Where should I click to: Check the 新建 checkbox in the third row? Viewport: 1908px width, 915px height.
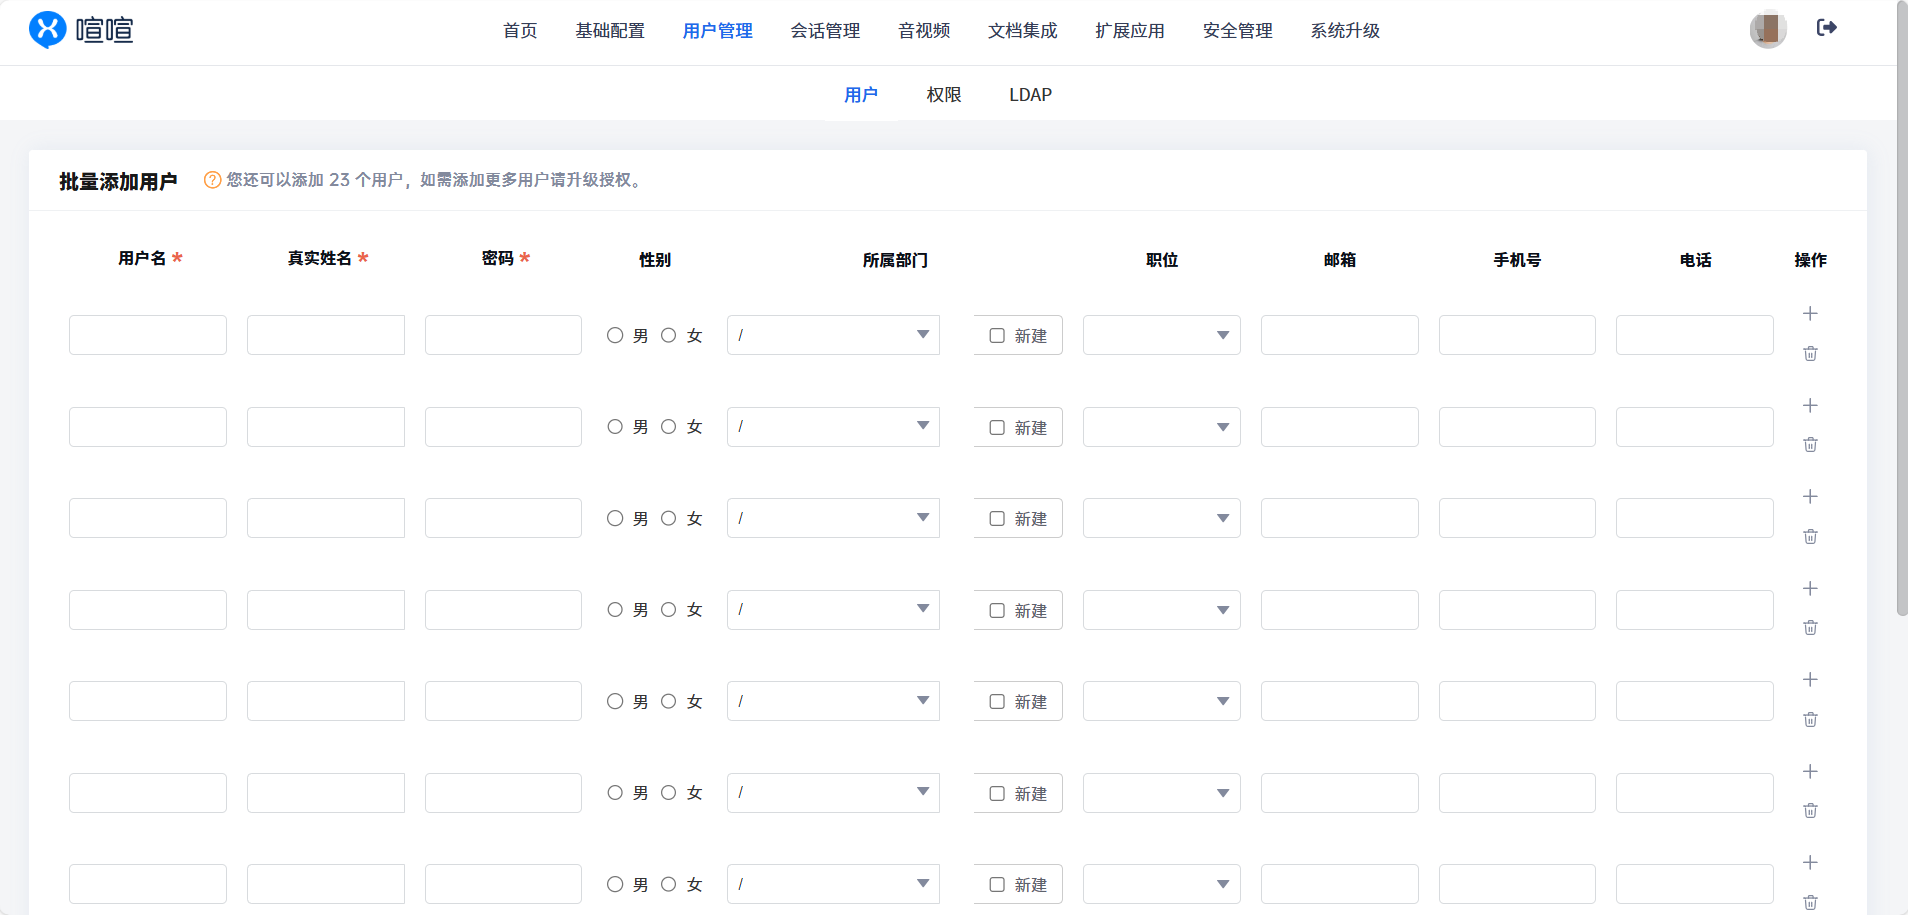pos(997,519)
